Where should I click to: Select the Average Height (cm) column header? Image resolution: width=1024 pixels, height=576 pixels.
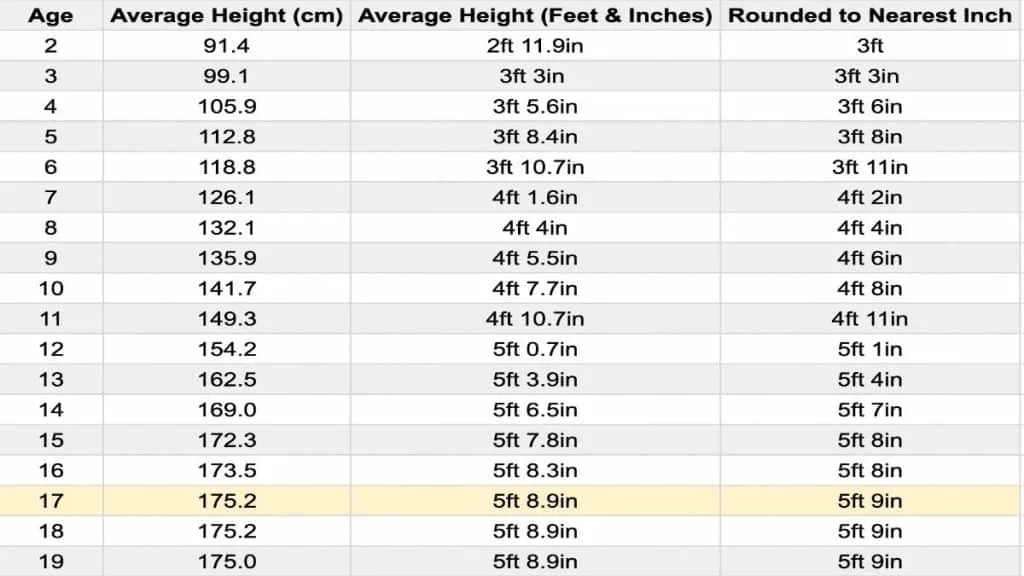point(227,16)
